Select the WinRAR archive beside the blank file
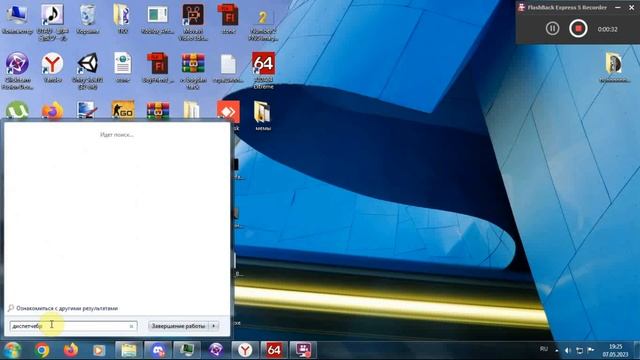The image size is (640, 360). (193, 71)
